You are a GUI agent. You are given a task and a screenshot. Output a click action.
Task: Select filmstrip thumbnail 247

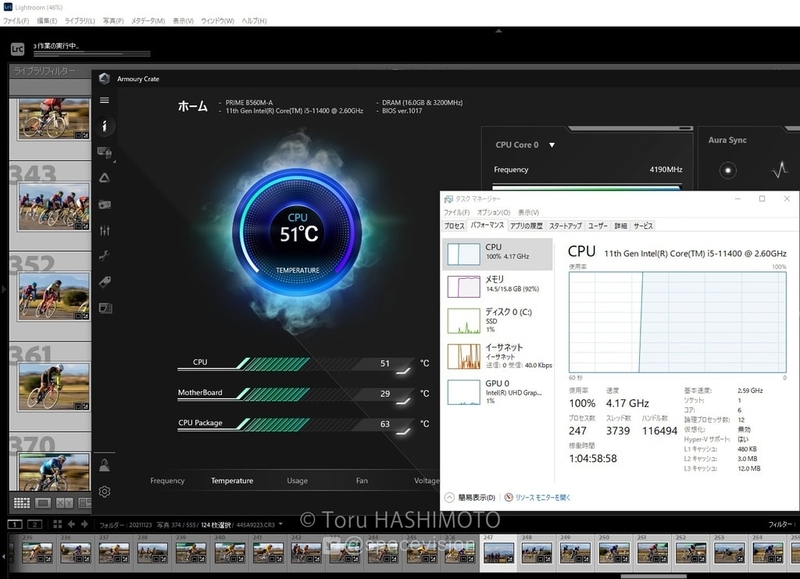coord(498,553)
